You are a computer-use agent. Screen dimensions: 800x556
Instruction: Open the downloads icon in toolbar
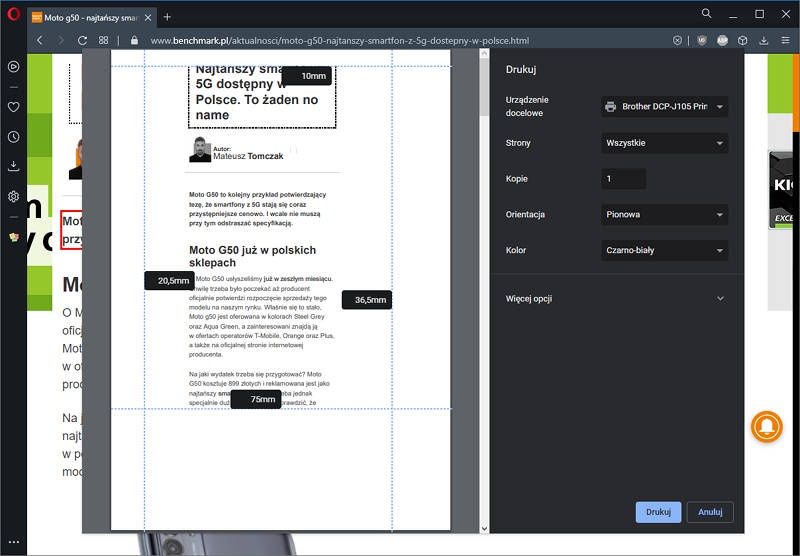(x=764, y=40)
